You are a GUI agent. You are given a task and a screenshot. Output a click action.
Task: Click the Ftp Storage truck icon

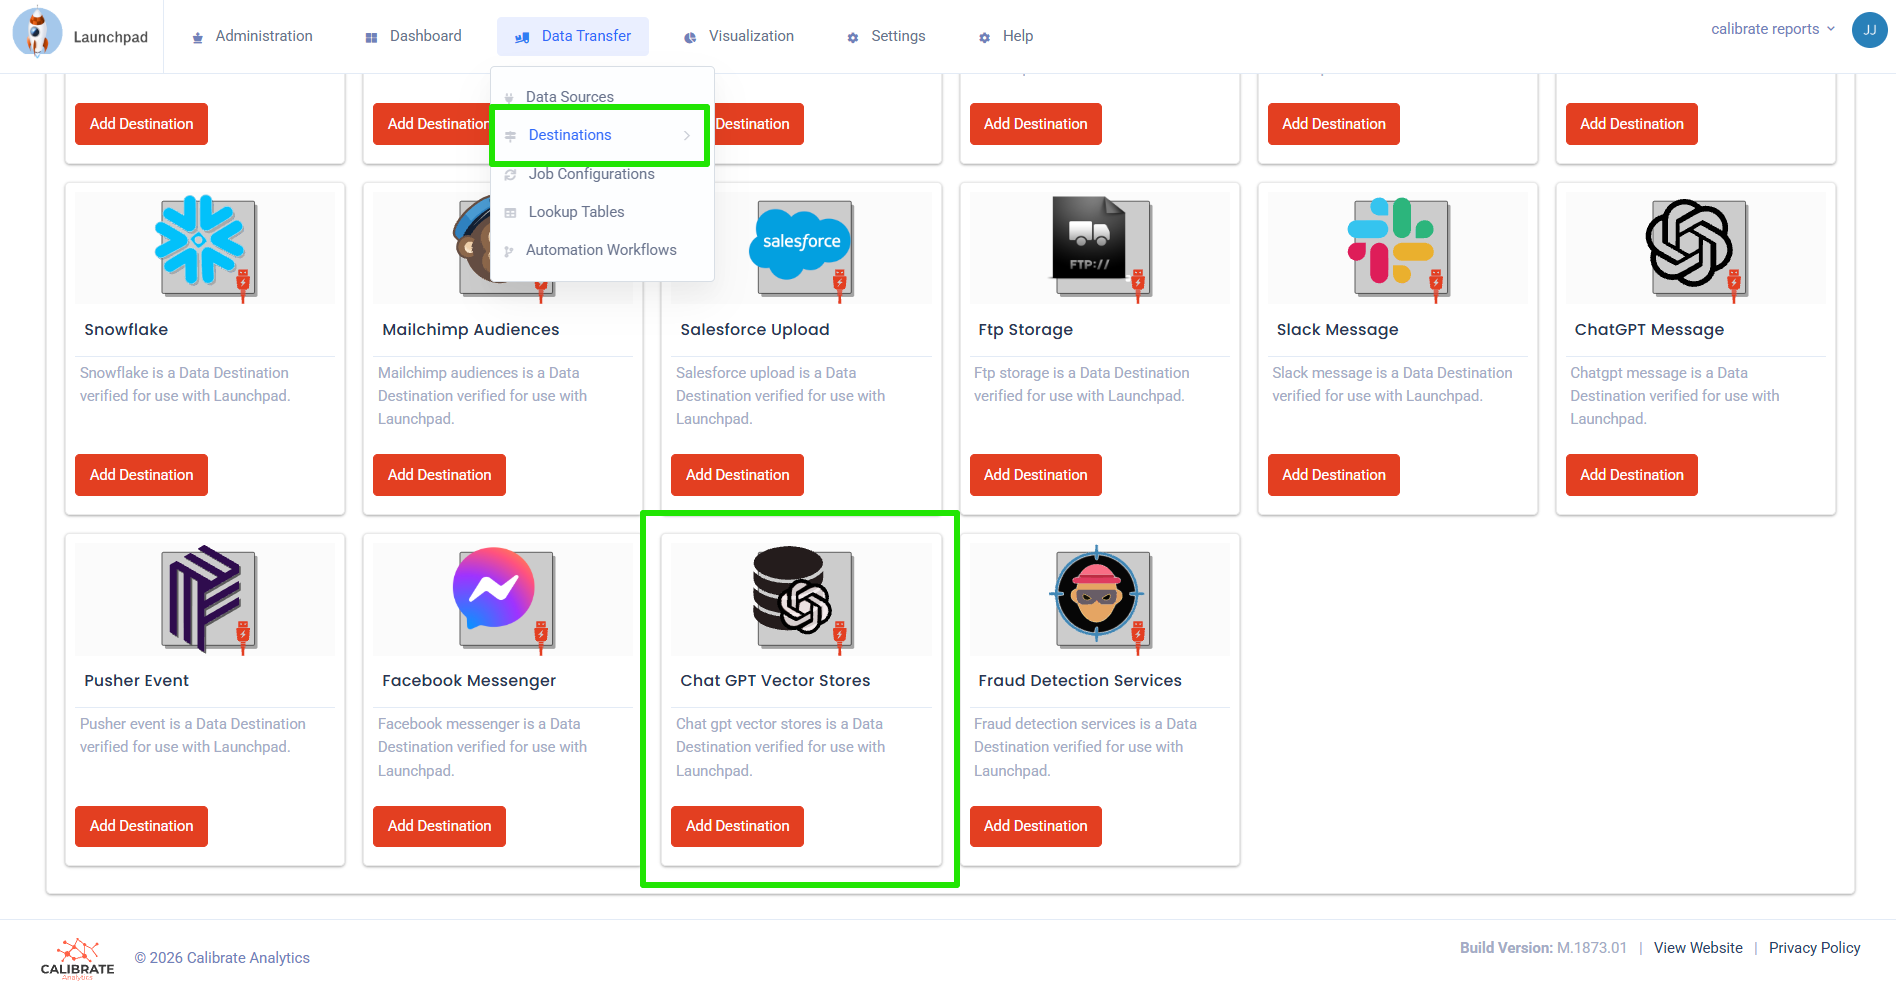click(x=1100, y=247)
